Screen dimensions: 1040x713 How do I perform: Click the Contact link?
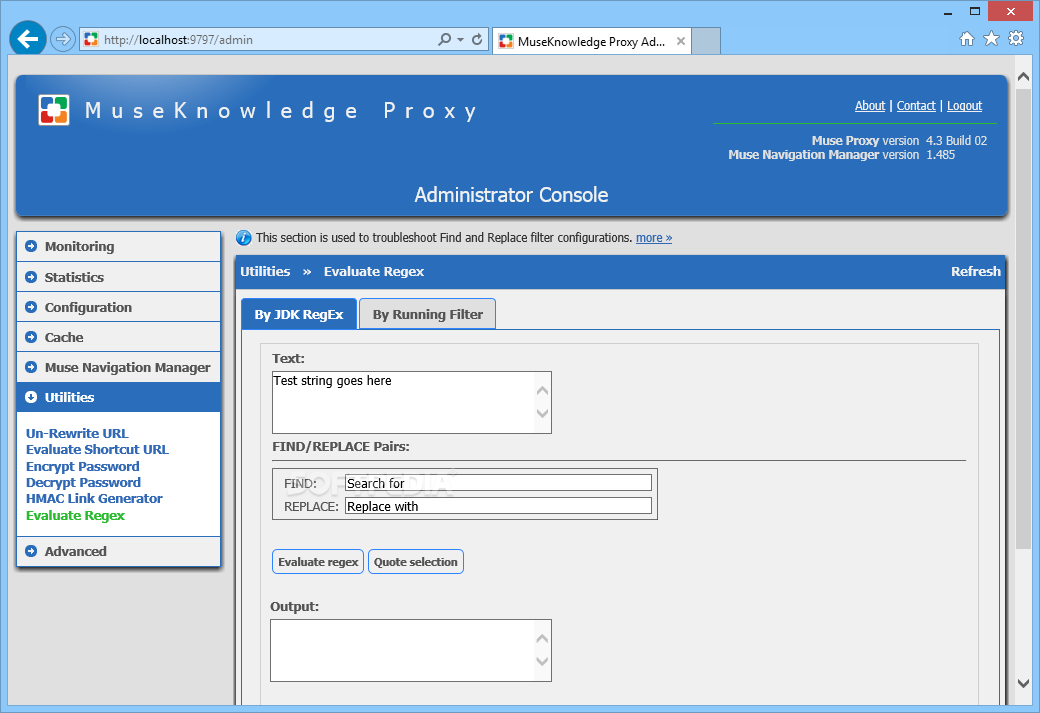tap(916, 105)
